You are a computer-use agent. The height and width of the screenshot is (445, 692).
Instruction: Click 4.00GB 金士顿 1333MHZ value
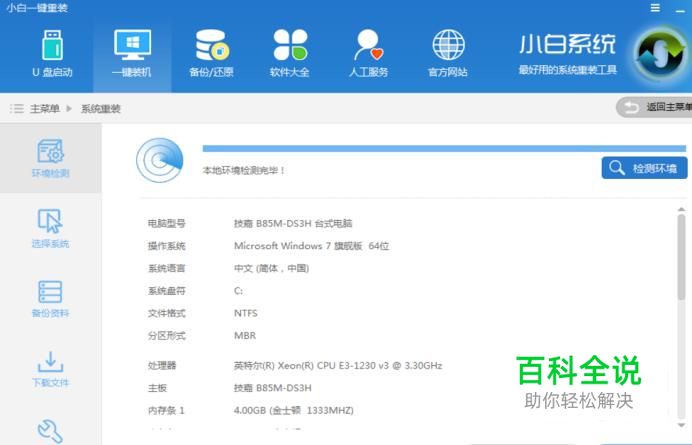293,411
